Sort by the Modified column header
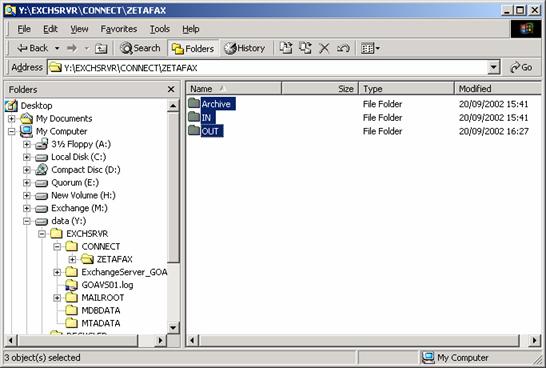 point(498,89)
